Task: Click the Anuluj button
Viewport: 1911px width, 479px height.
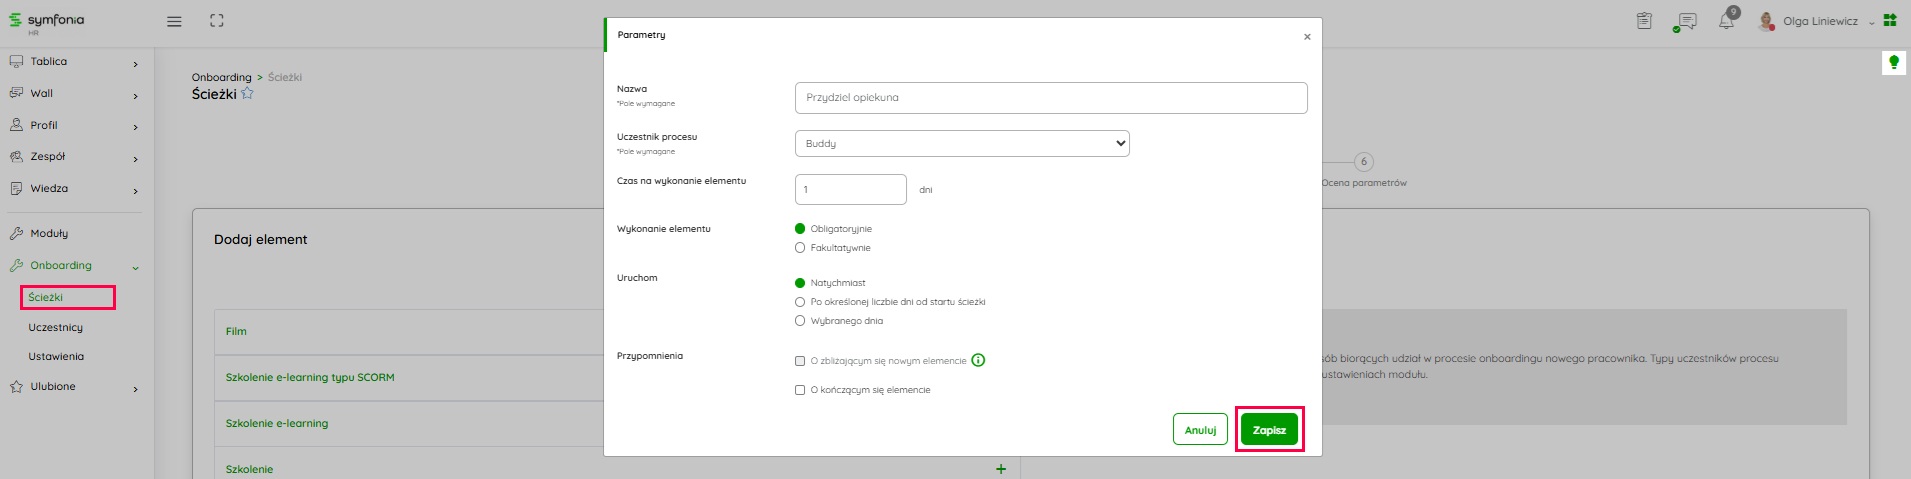Action: (x=1200, y=430)
